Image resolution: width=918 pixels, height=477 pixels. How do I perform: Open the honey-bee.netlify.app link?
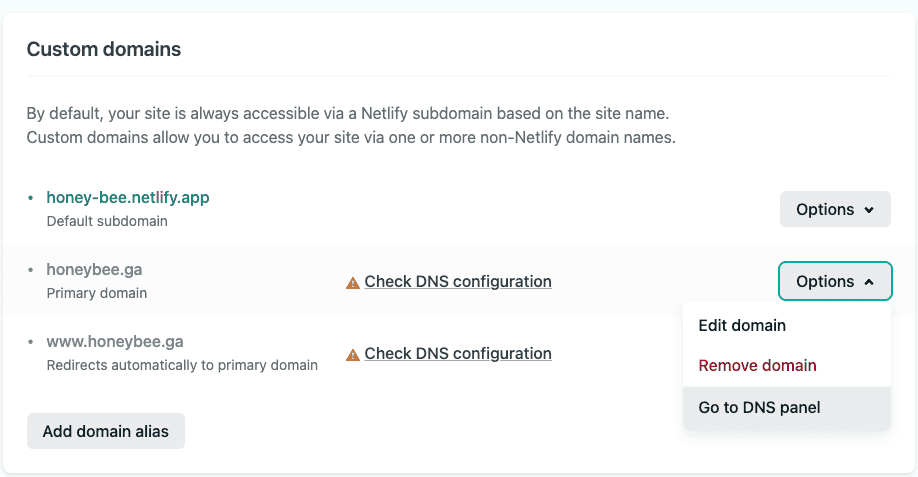(x=128, y=198)
